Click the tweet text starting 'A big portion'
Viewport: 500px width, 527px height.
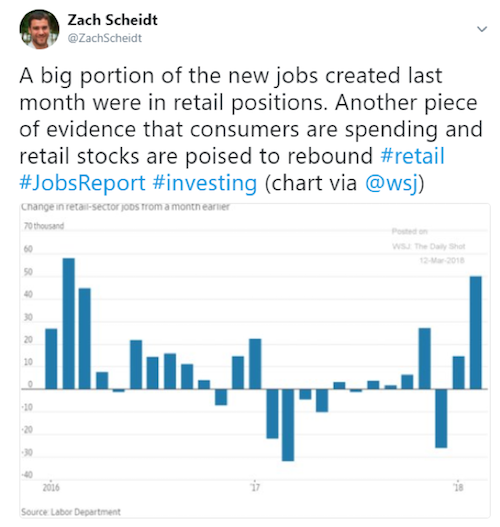[251, 129]
